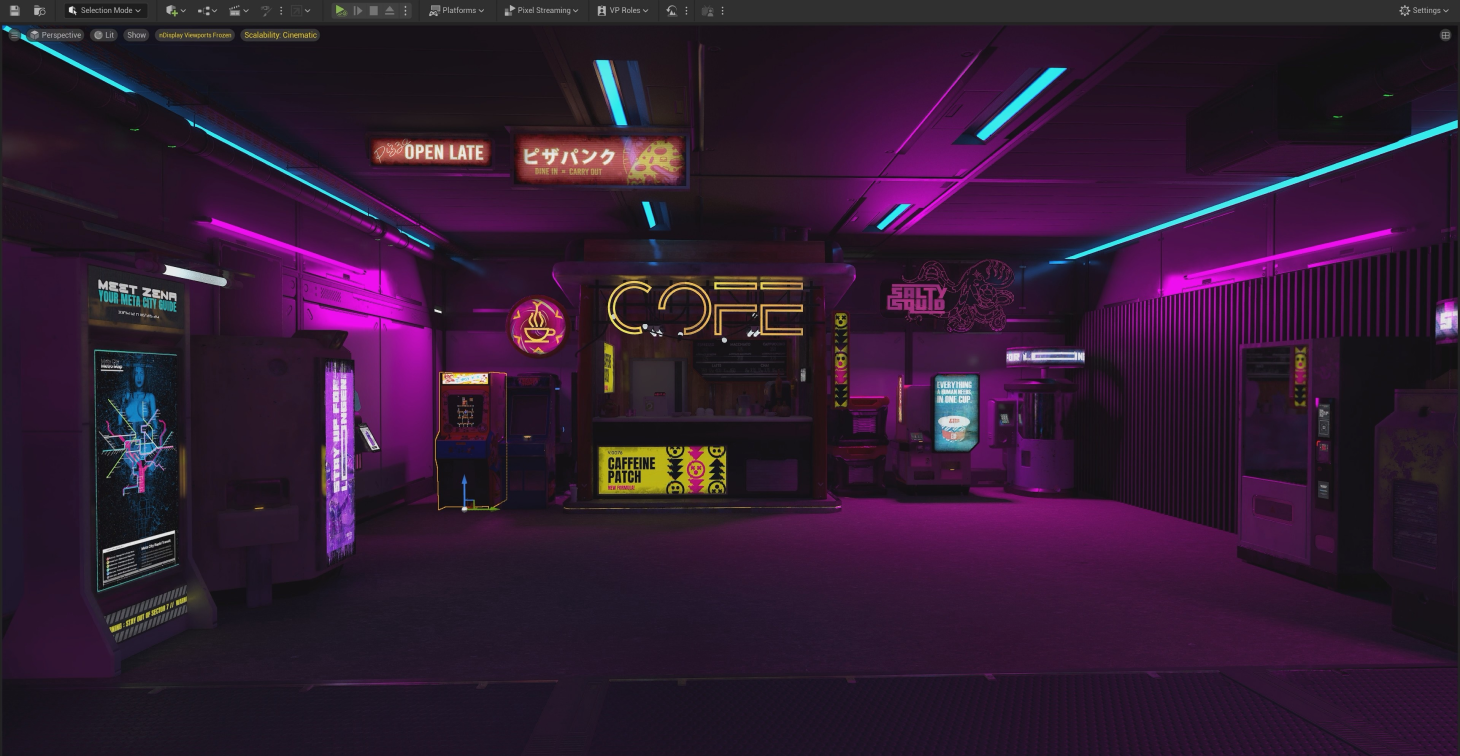Image resolution: width=1460 pixels, height=756 pixels.
Task: Click the Browse content folder icon
Action: (x=39, y=10)
